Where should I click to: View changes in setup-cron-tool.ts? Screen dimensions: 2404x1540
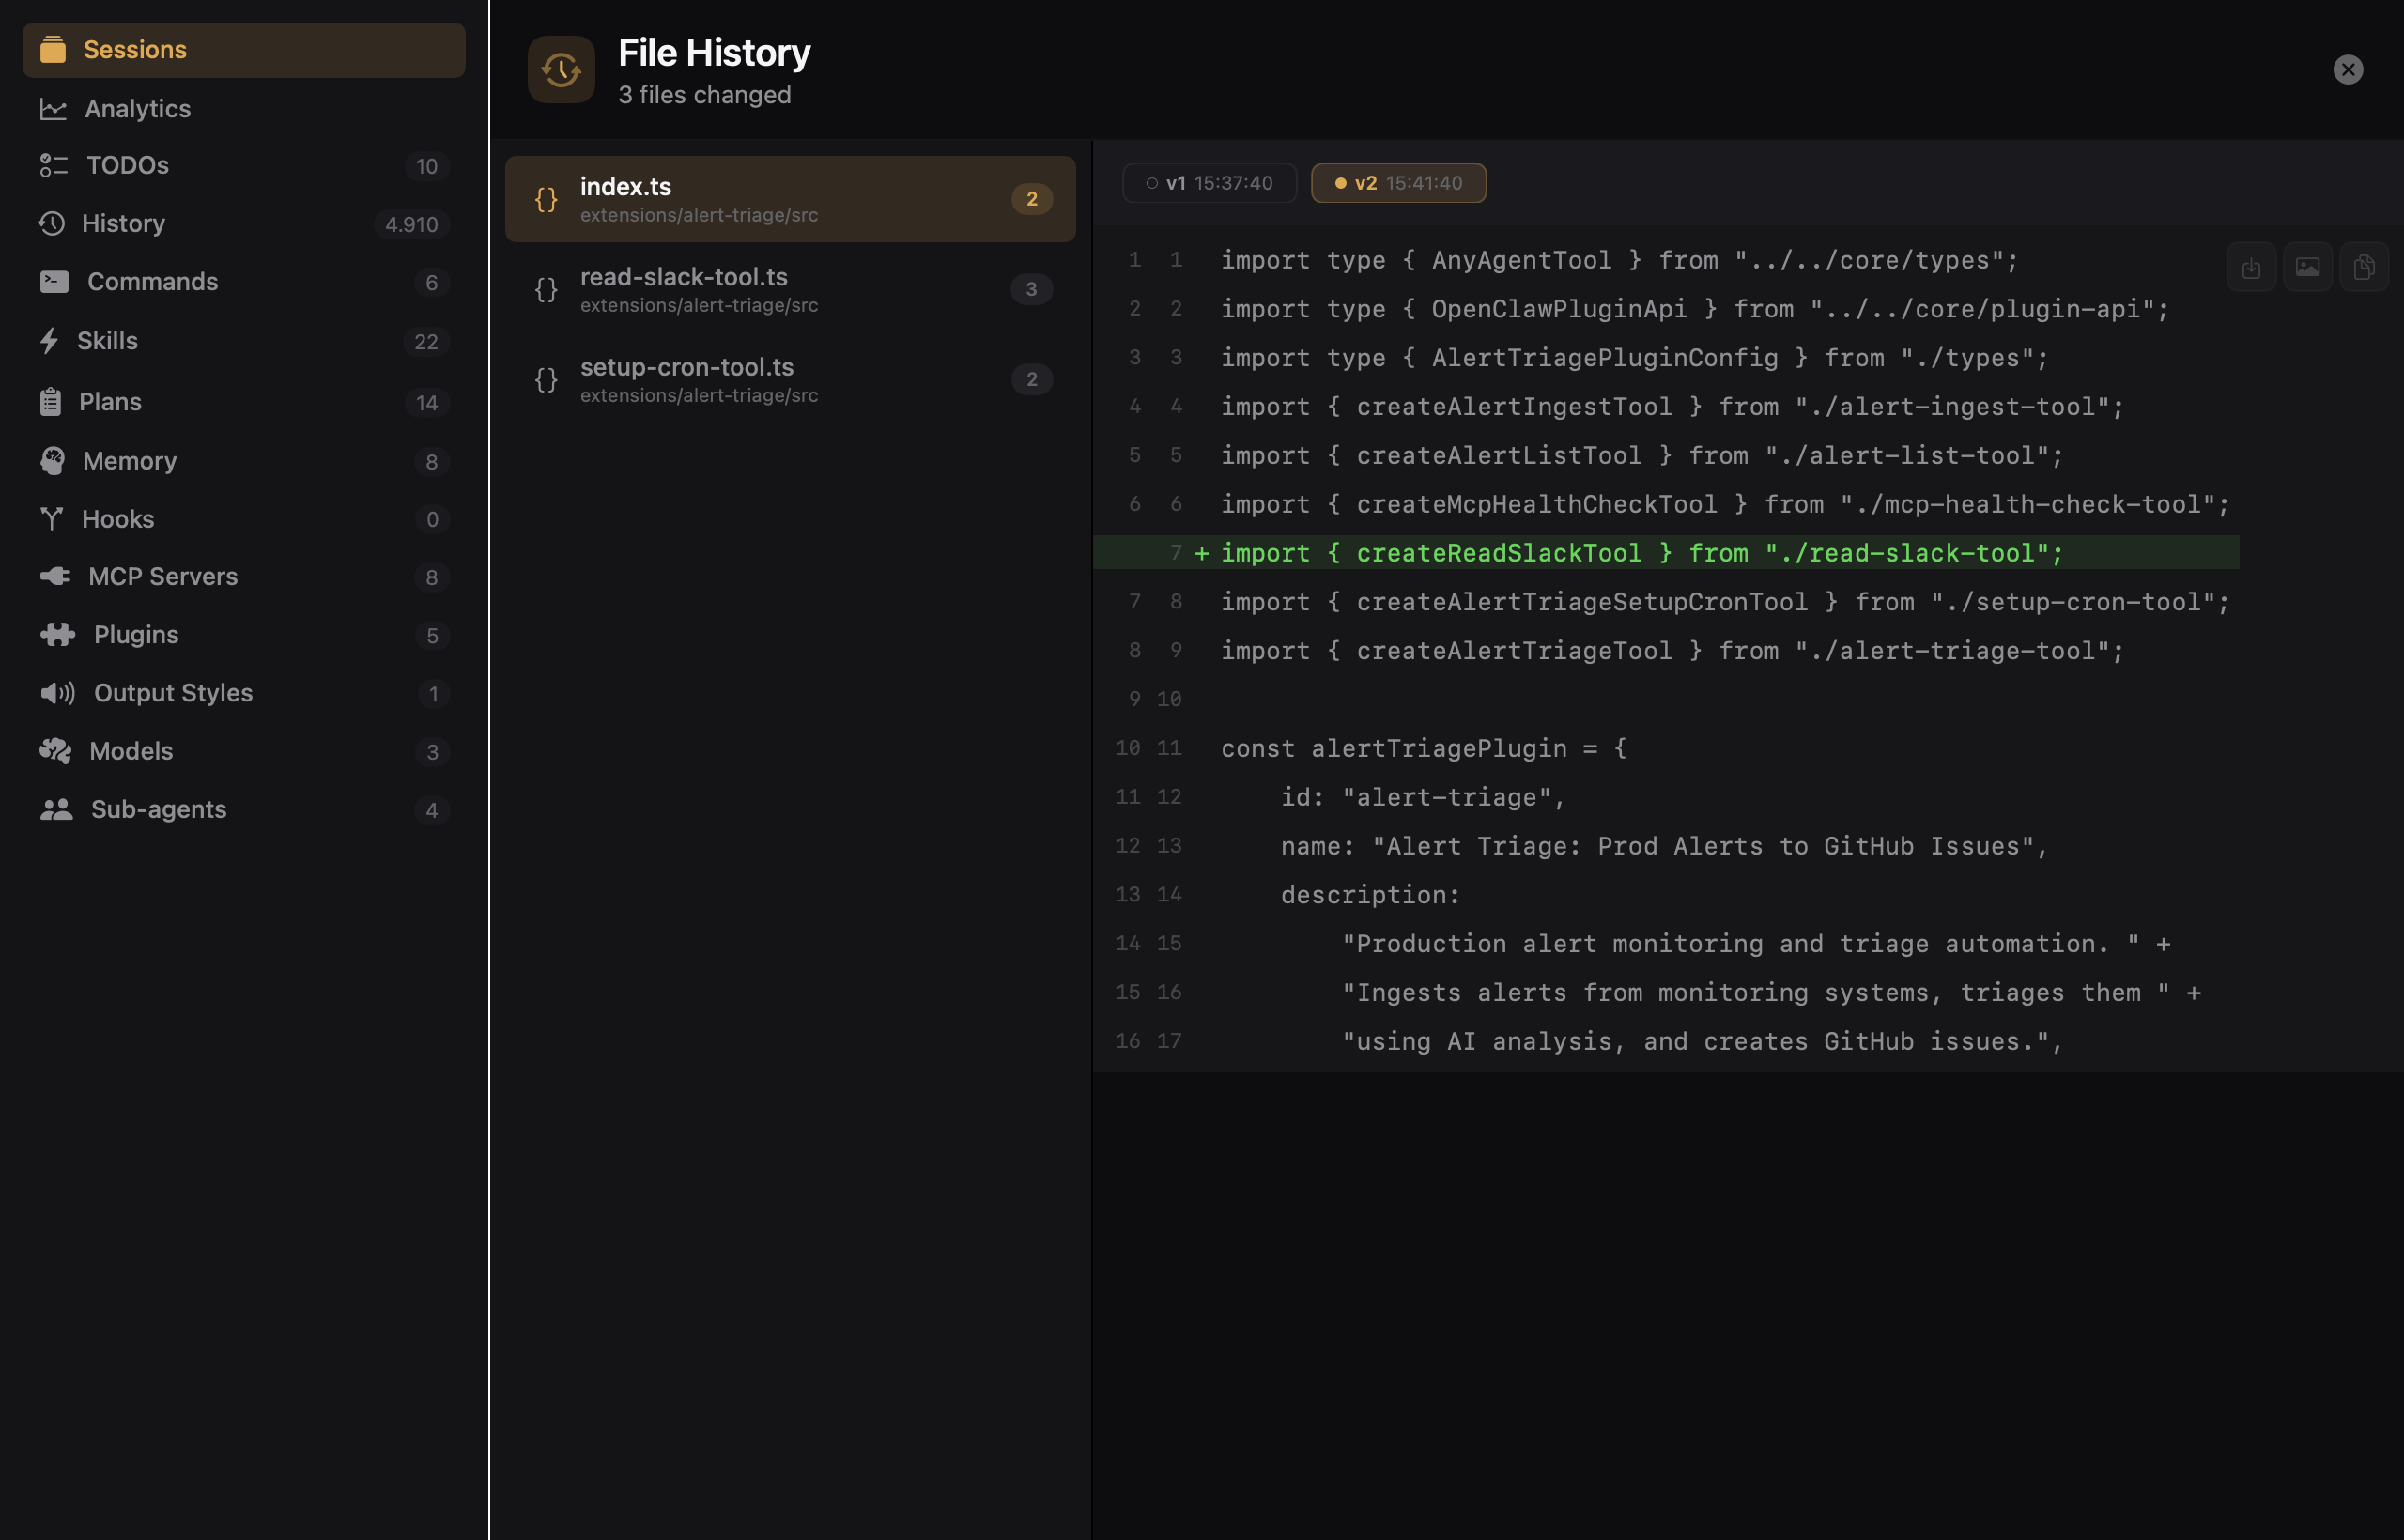789,379
